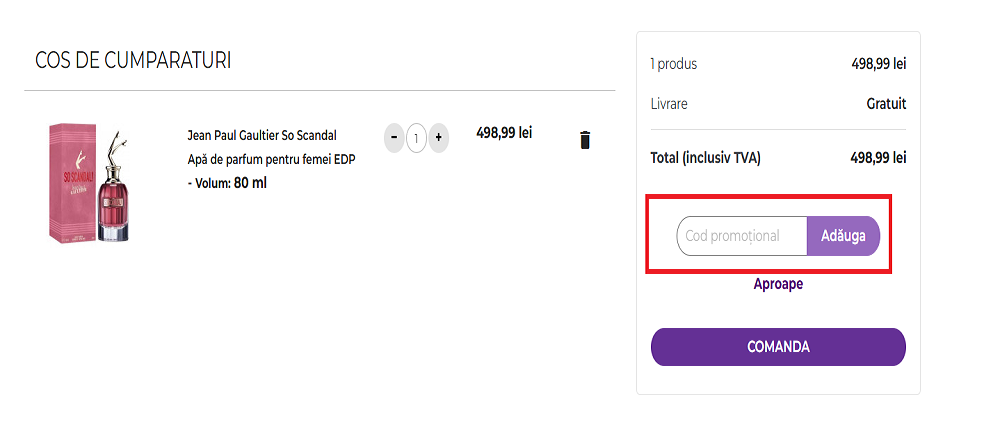Place the order with COMANDA button
Image resolution: width=1000 pixels, height=426 pixels.
point(778,347)
